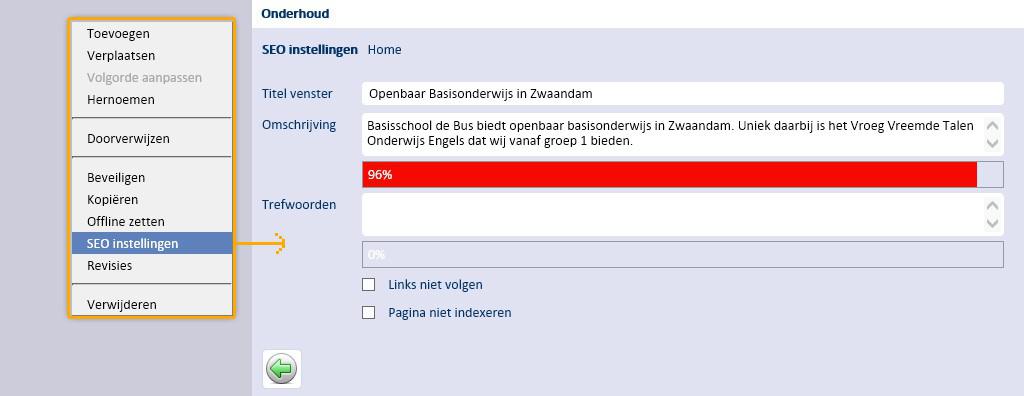The image size is (1024, 396).
Task: Tick the Pagina niet indexeren checkbox
Action: (368, 312)
